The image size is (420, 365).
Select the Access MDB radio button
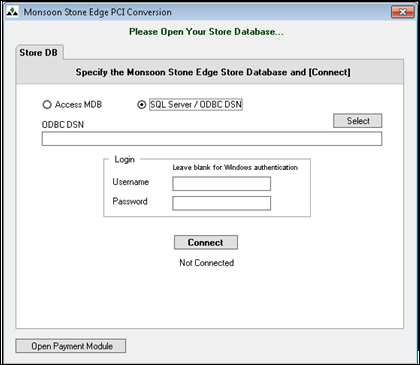tap(47, 105)
